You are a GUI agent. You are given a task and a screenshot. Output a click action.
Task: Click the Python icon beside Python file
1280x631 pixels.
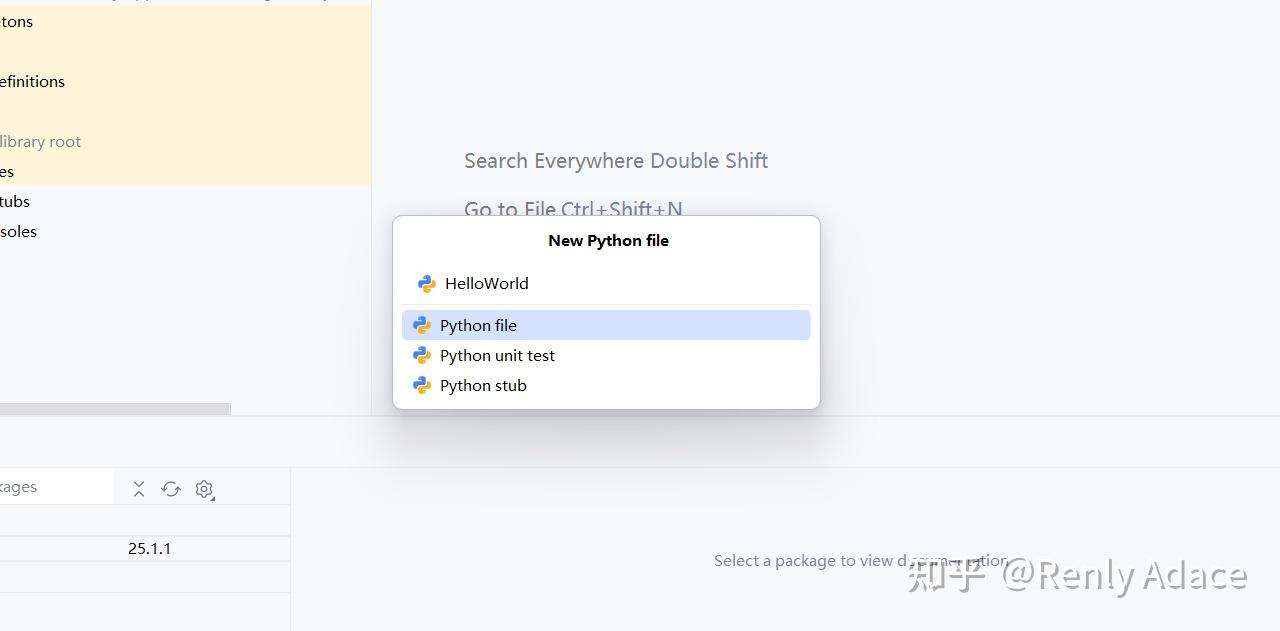point(422,325)
